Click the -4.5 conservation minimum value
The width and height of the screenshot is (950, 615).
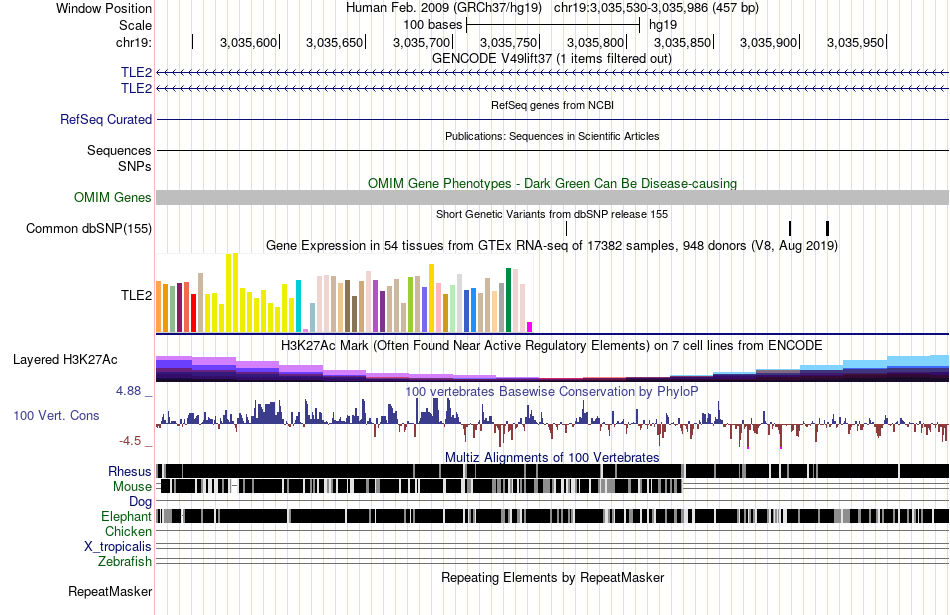pos(130,440)
